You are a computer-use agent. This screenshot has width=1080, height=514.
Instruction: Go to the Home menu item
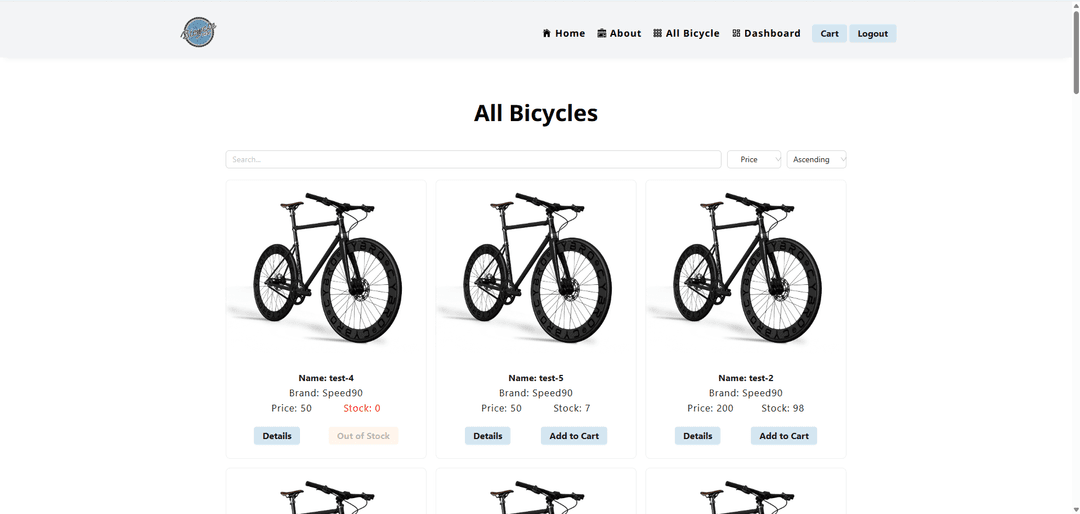[570, 33]
